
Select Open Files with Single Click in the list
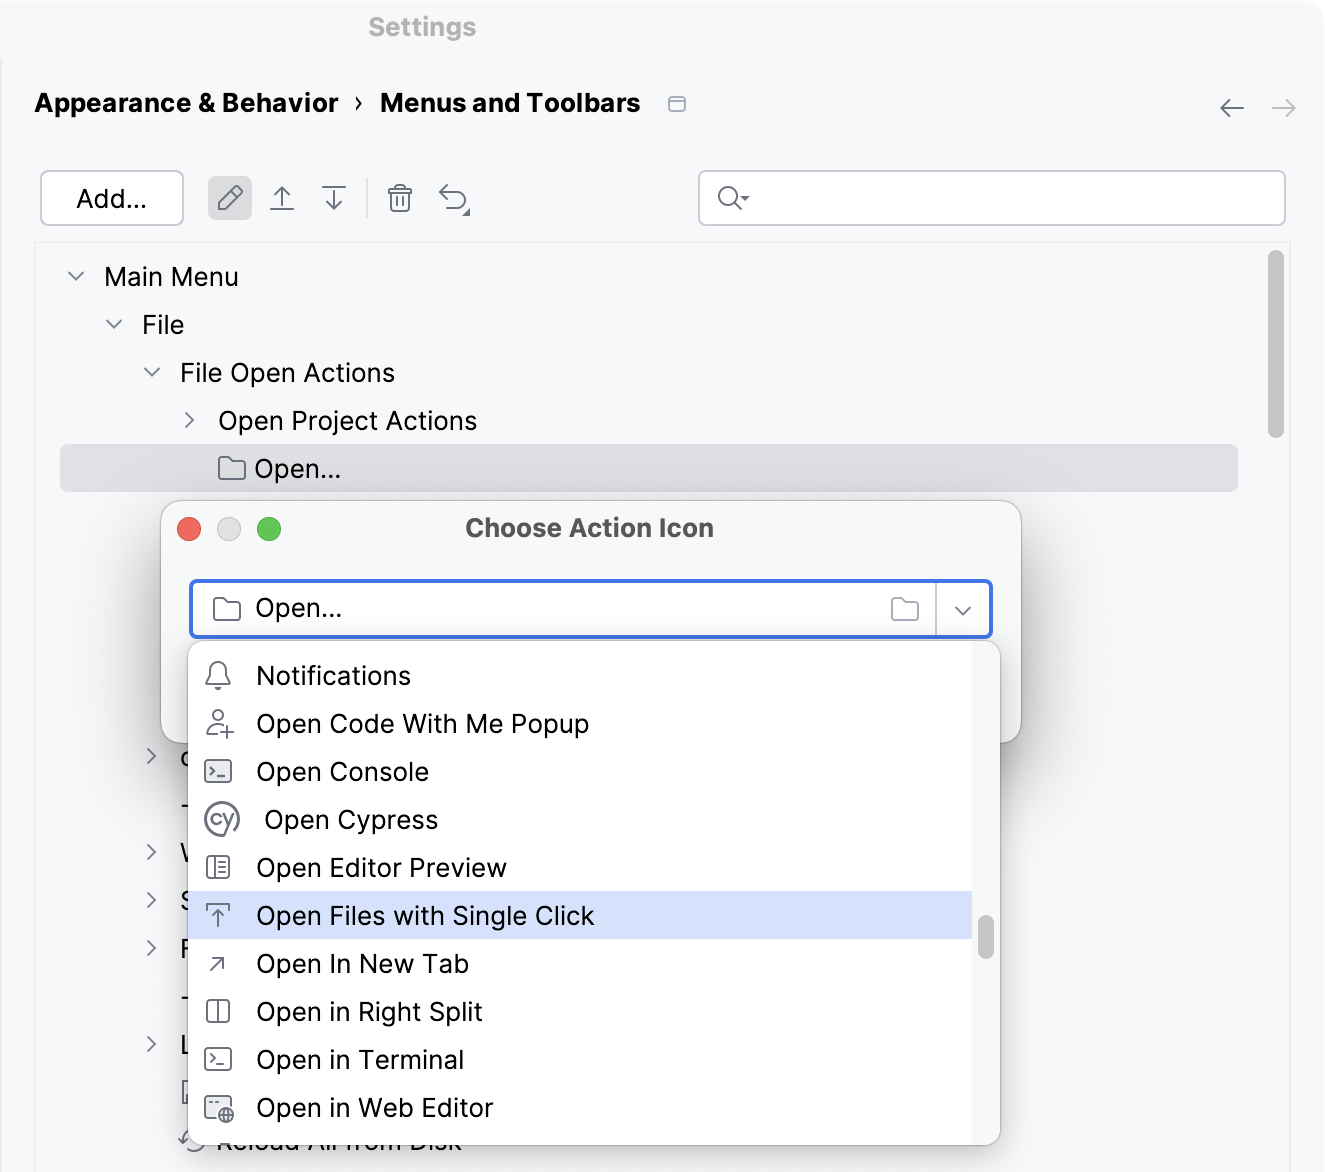(x=425, y=915)
